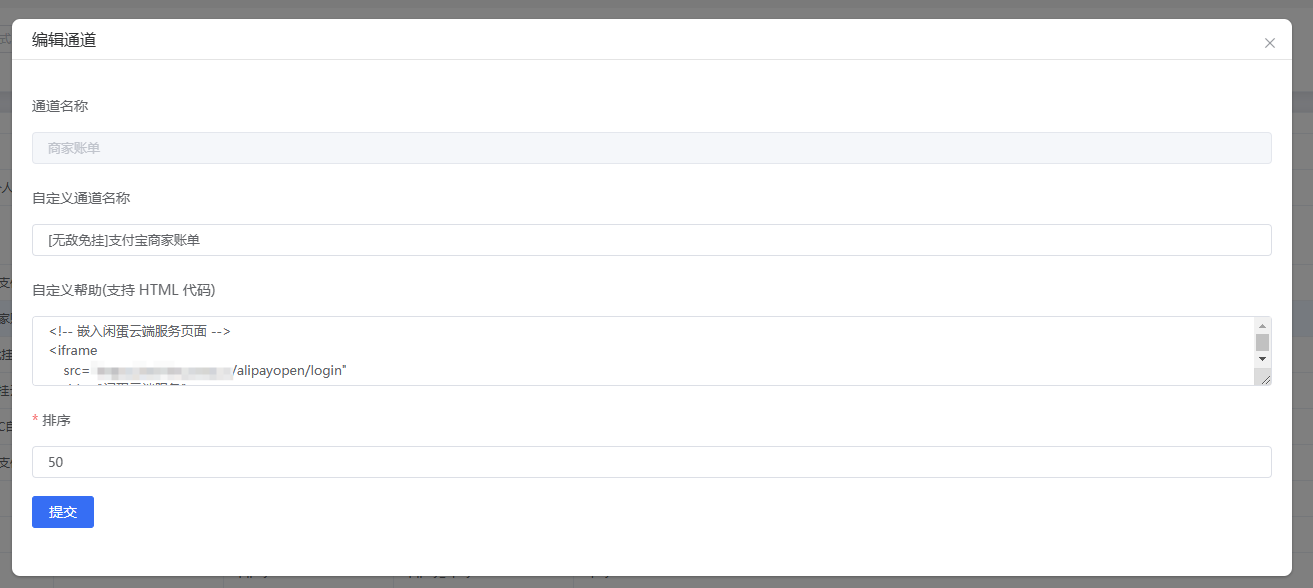
Task: Click the HTML textarea scrollbar thumb
Action: tap(1262, 342)
